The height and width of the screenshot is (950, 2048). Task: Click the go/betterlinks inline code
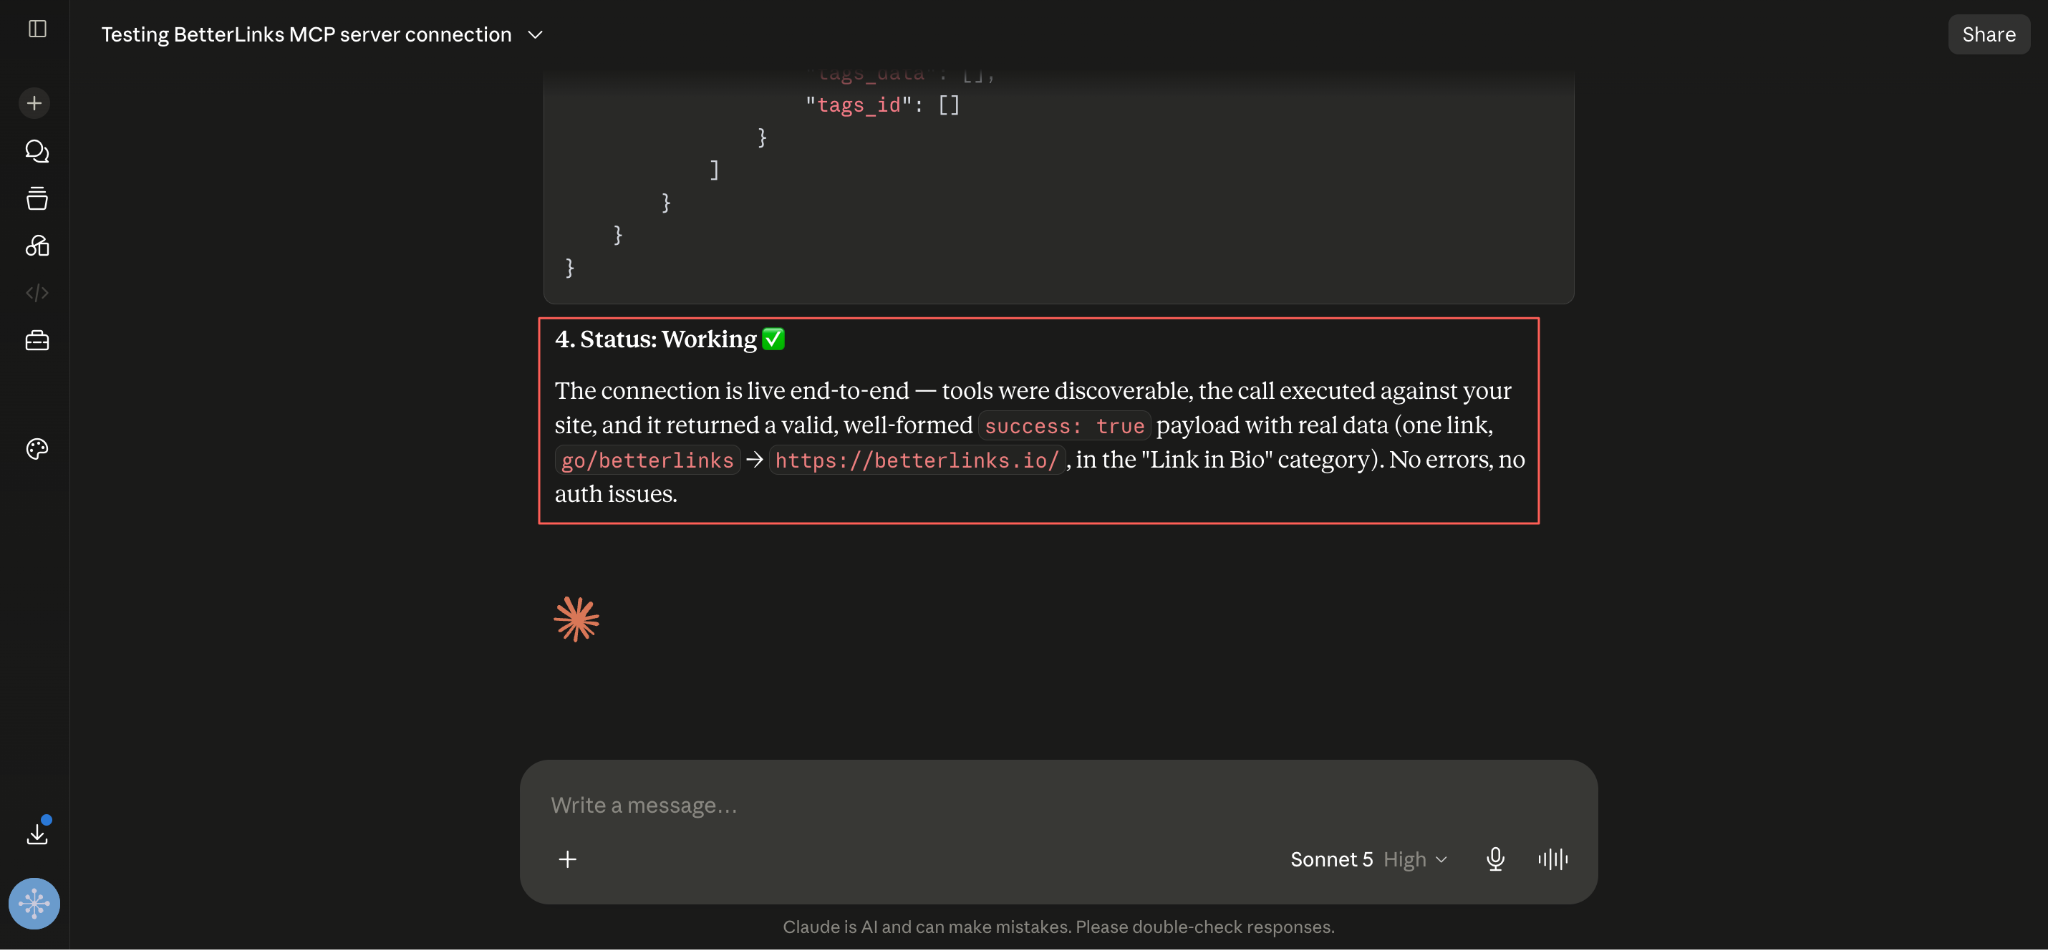(648, 460)
